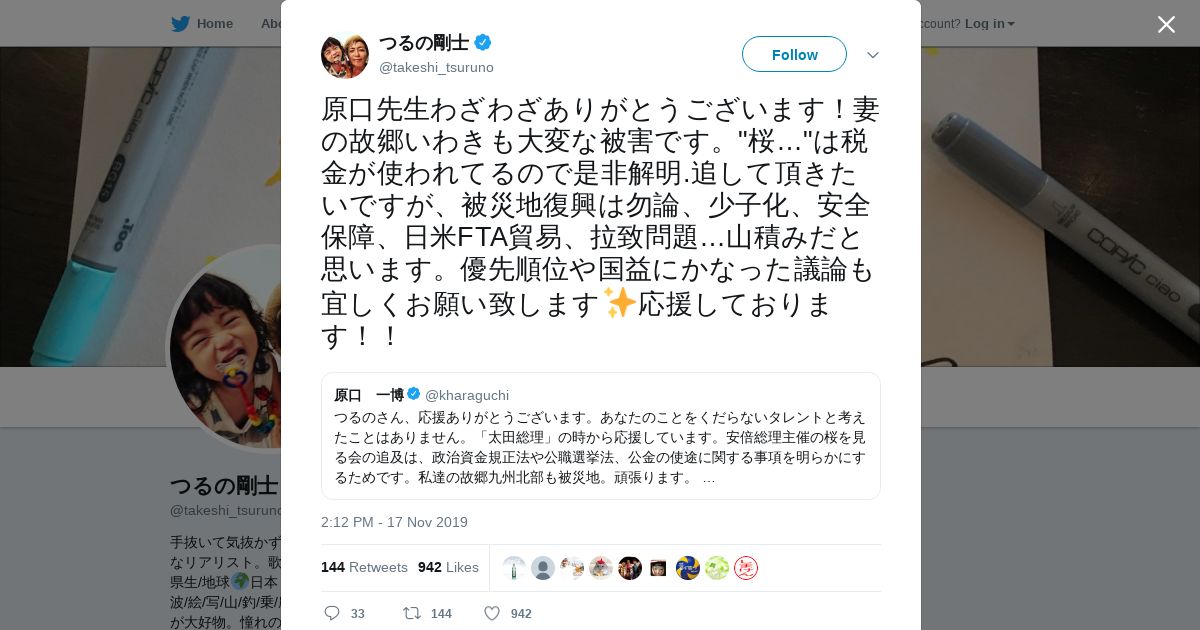Open tweet timestamp 2:12 PM - 17 Nov 2019

point(394,522)
